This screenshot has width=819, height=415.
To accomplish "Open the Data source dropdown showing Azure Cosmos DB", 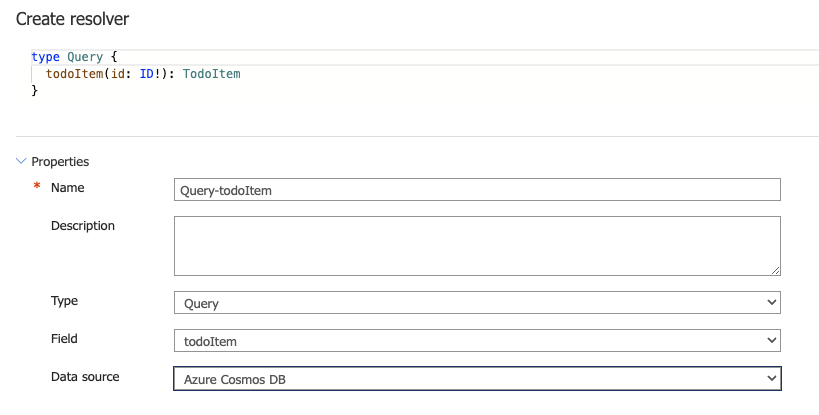I will point(477,379).
